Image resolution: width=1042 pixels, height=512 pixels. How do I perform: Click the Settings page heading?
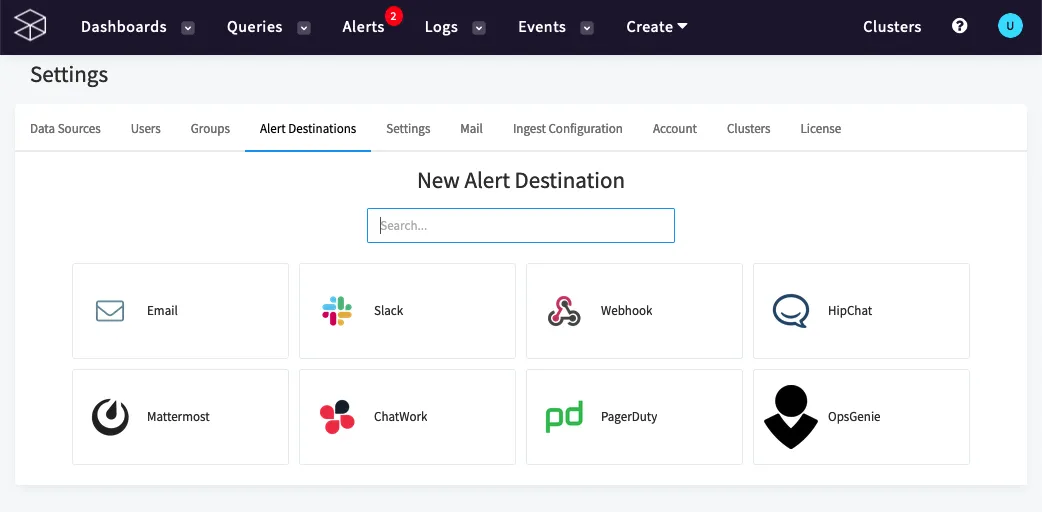(69, 74)
